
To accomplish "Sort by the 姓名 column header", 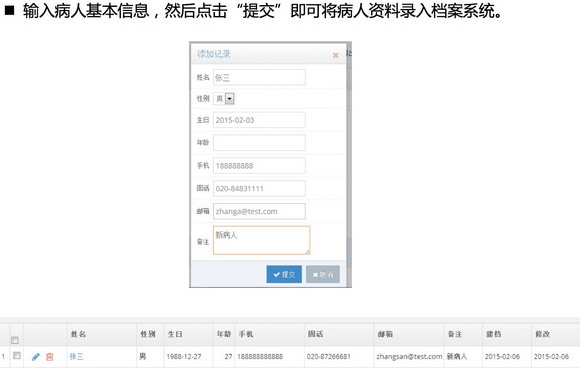I will (x=78, y=334).
